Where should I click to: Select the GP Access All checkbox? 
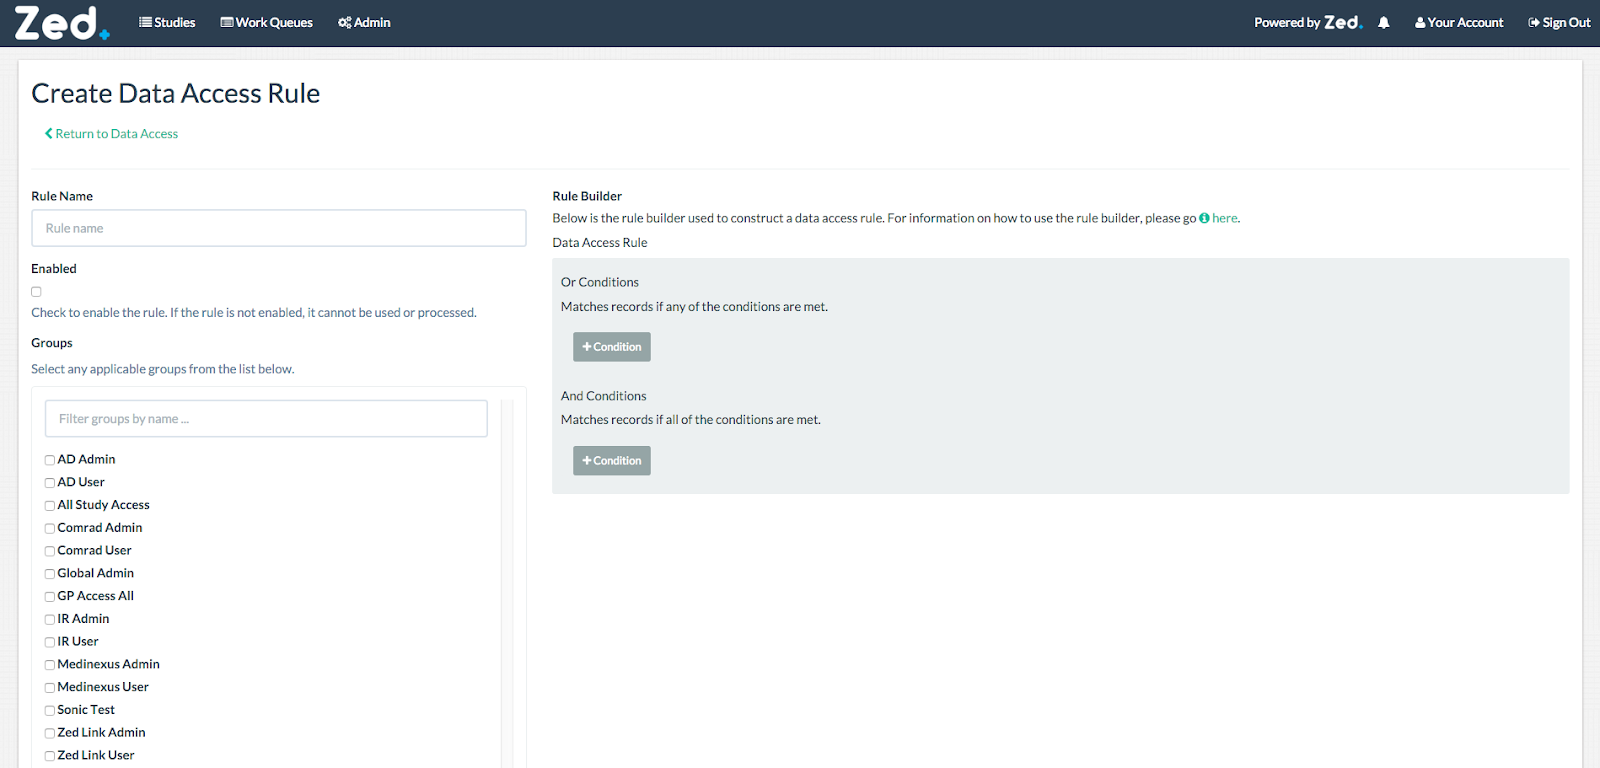[x=49, y=597]
